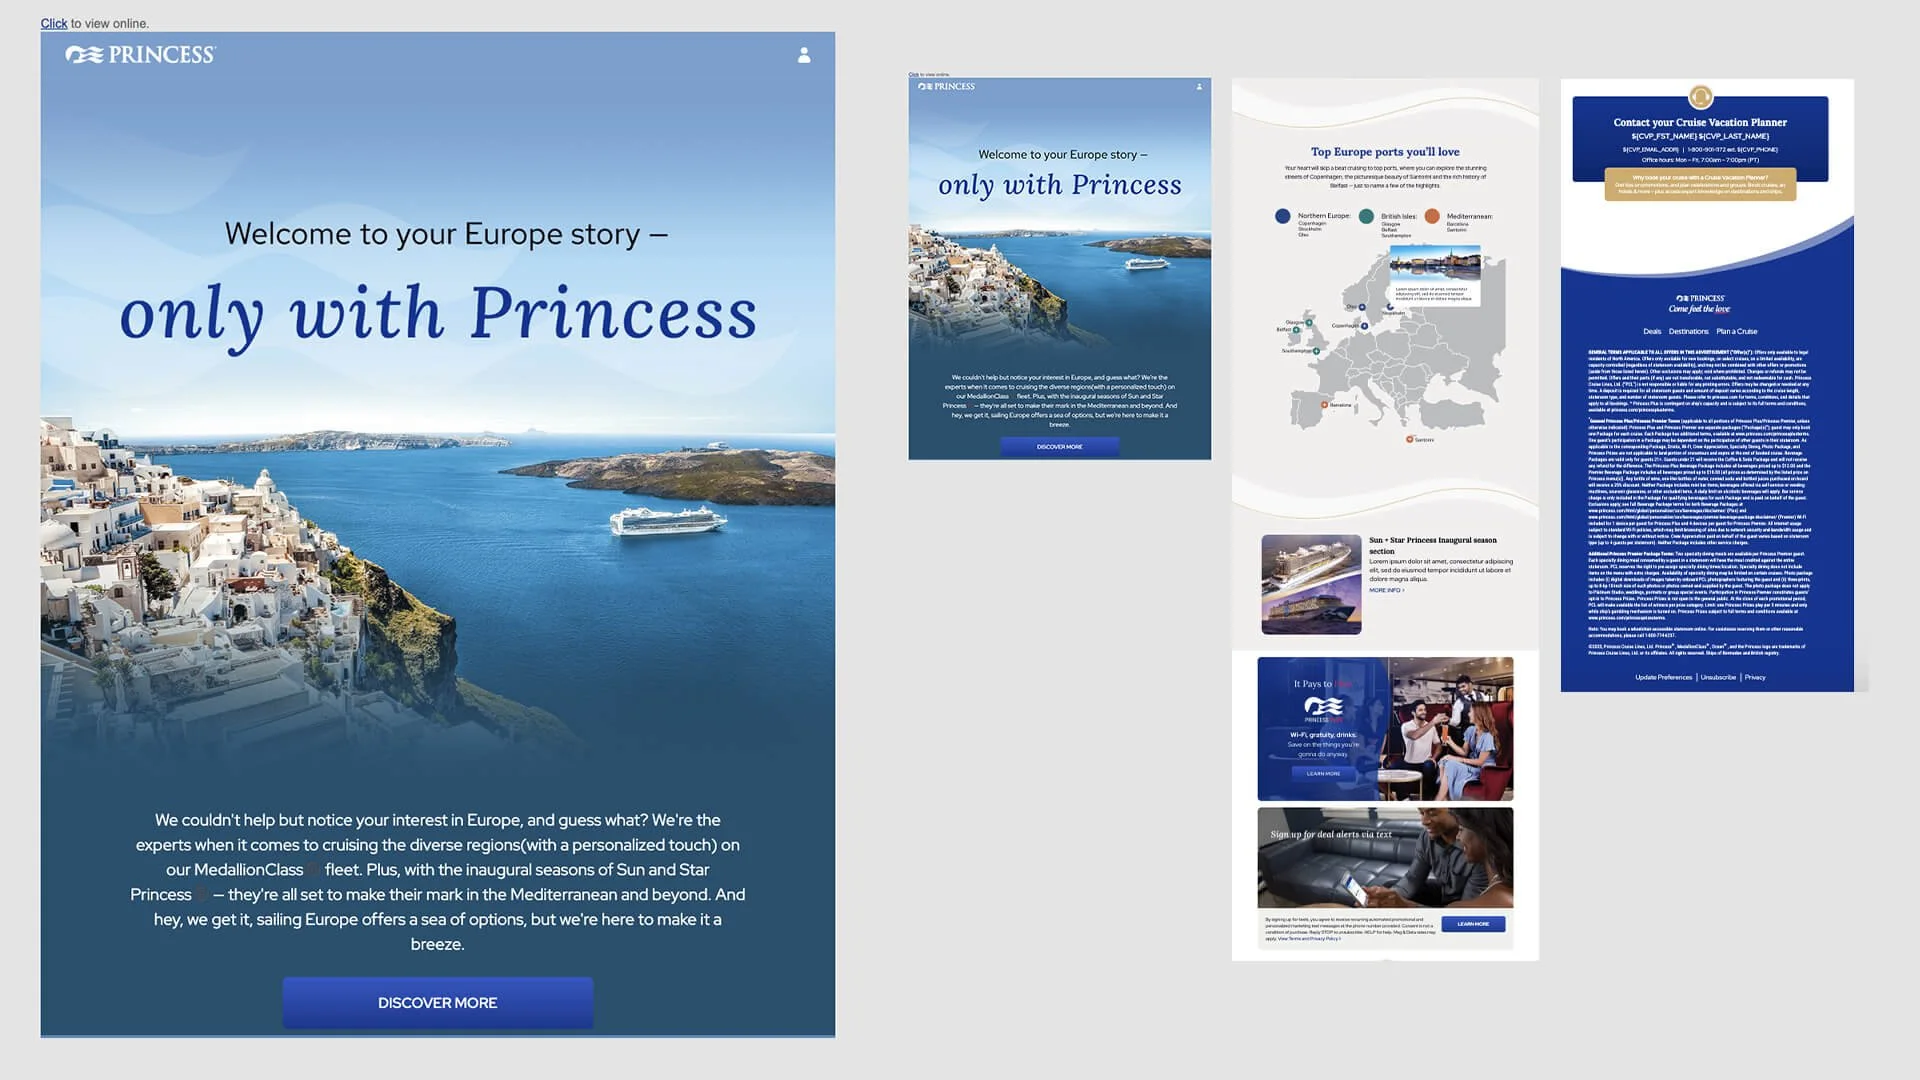Open the View Terms and Privacy Policy link
Screen dimensions: 1920x1080
click(x=1309, y=939)
